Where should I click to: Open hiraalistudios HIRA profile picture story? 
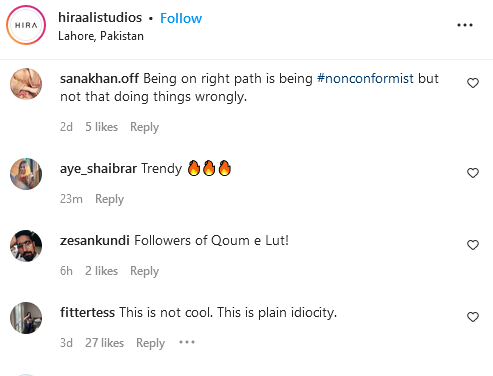tap(26, 25)
